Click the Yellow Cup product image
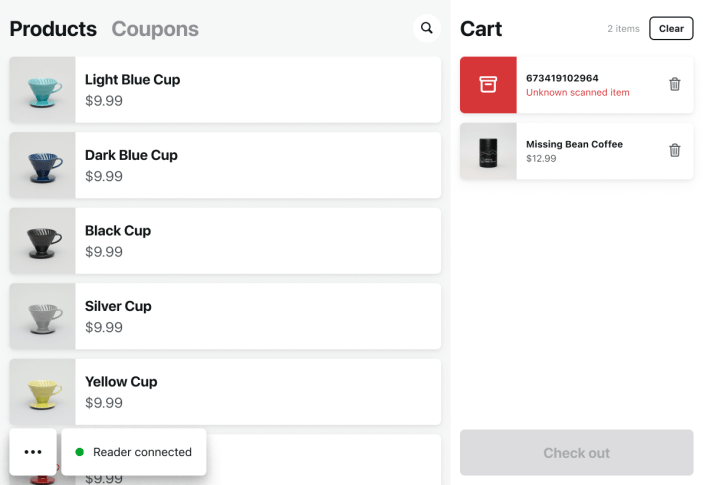The width and height of the screenshot is (703, 485). click(43, 392)
